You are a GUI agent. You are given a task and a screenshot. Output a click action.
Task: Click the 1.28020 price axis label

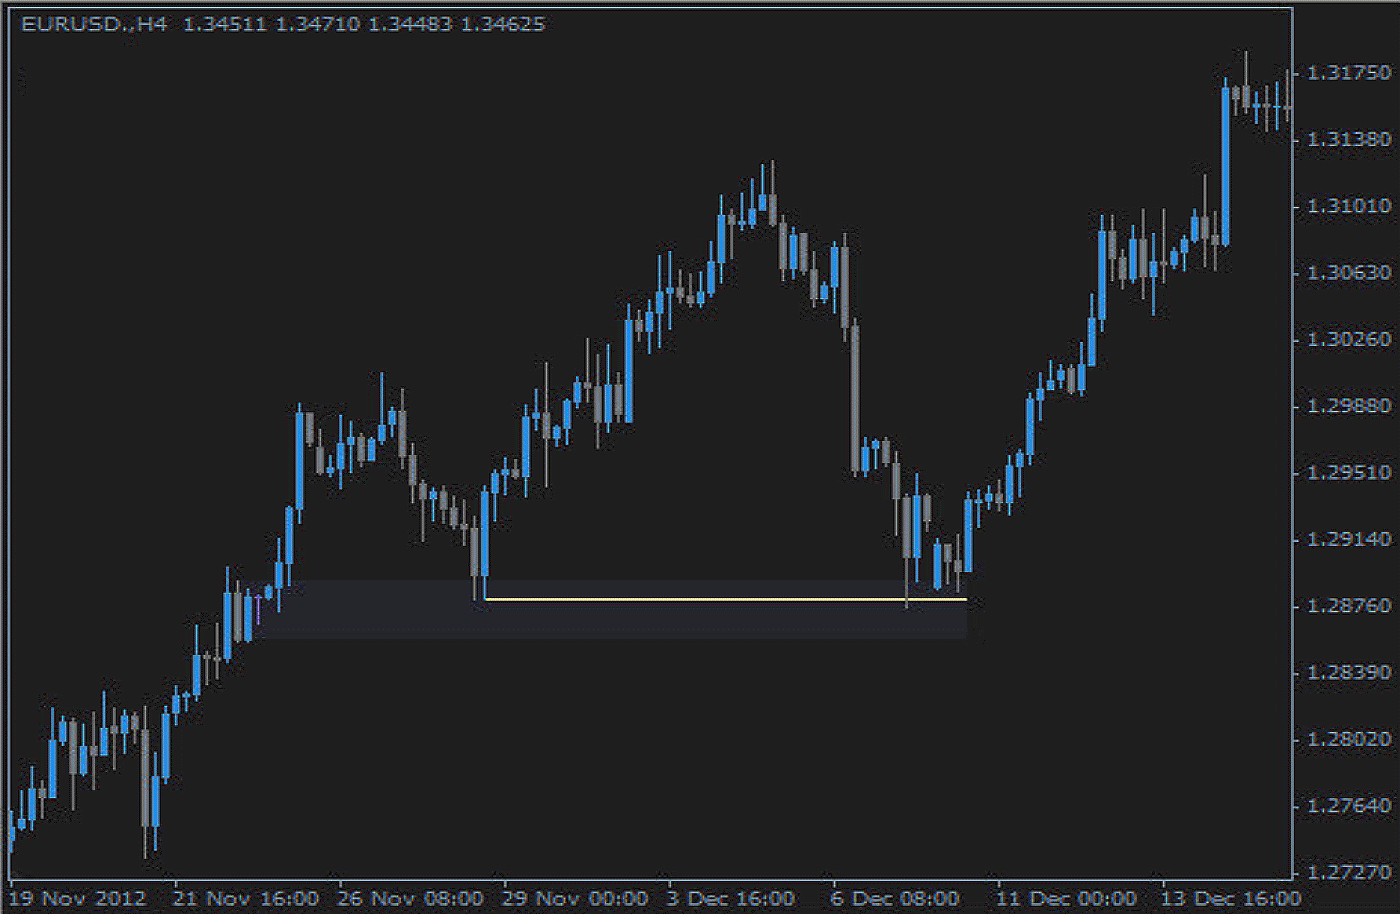[x=1348, y=739]
